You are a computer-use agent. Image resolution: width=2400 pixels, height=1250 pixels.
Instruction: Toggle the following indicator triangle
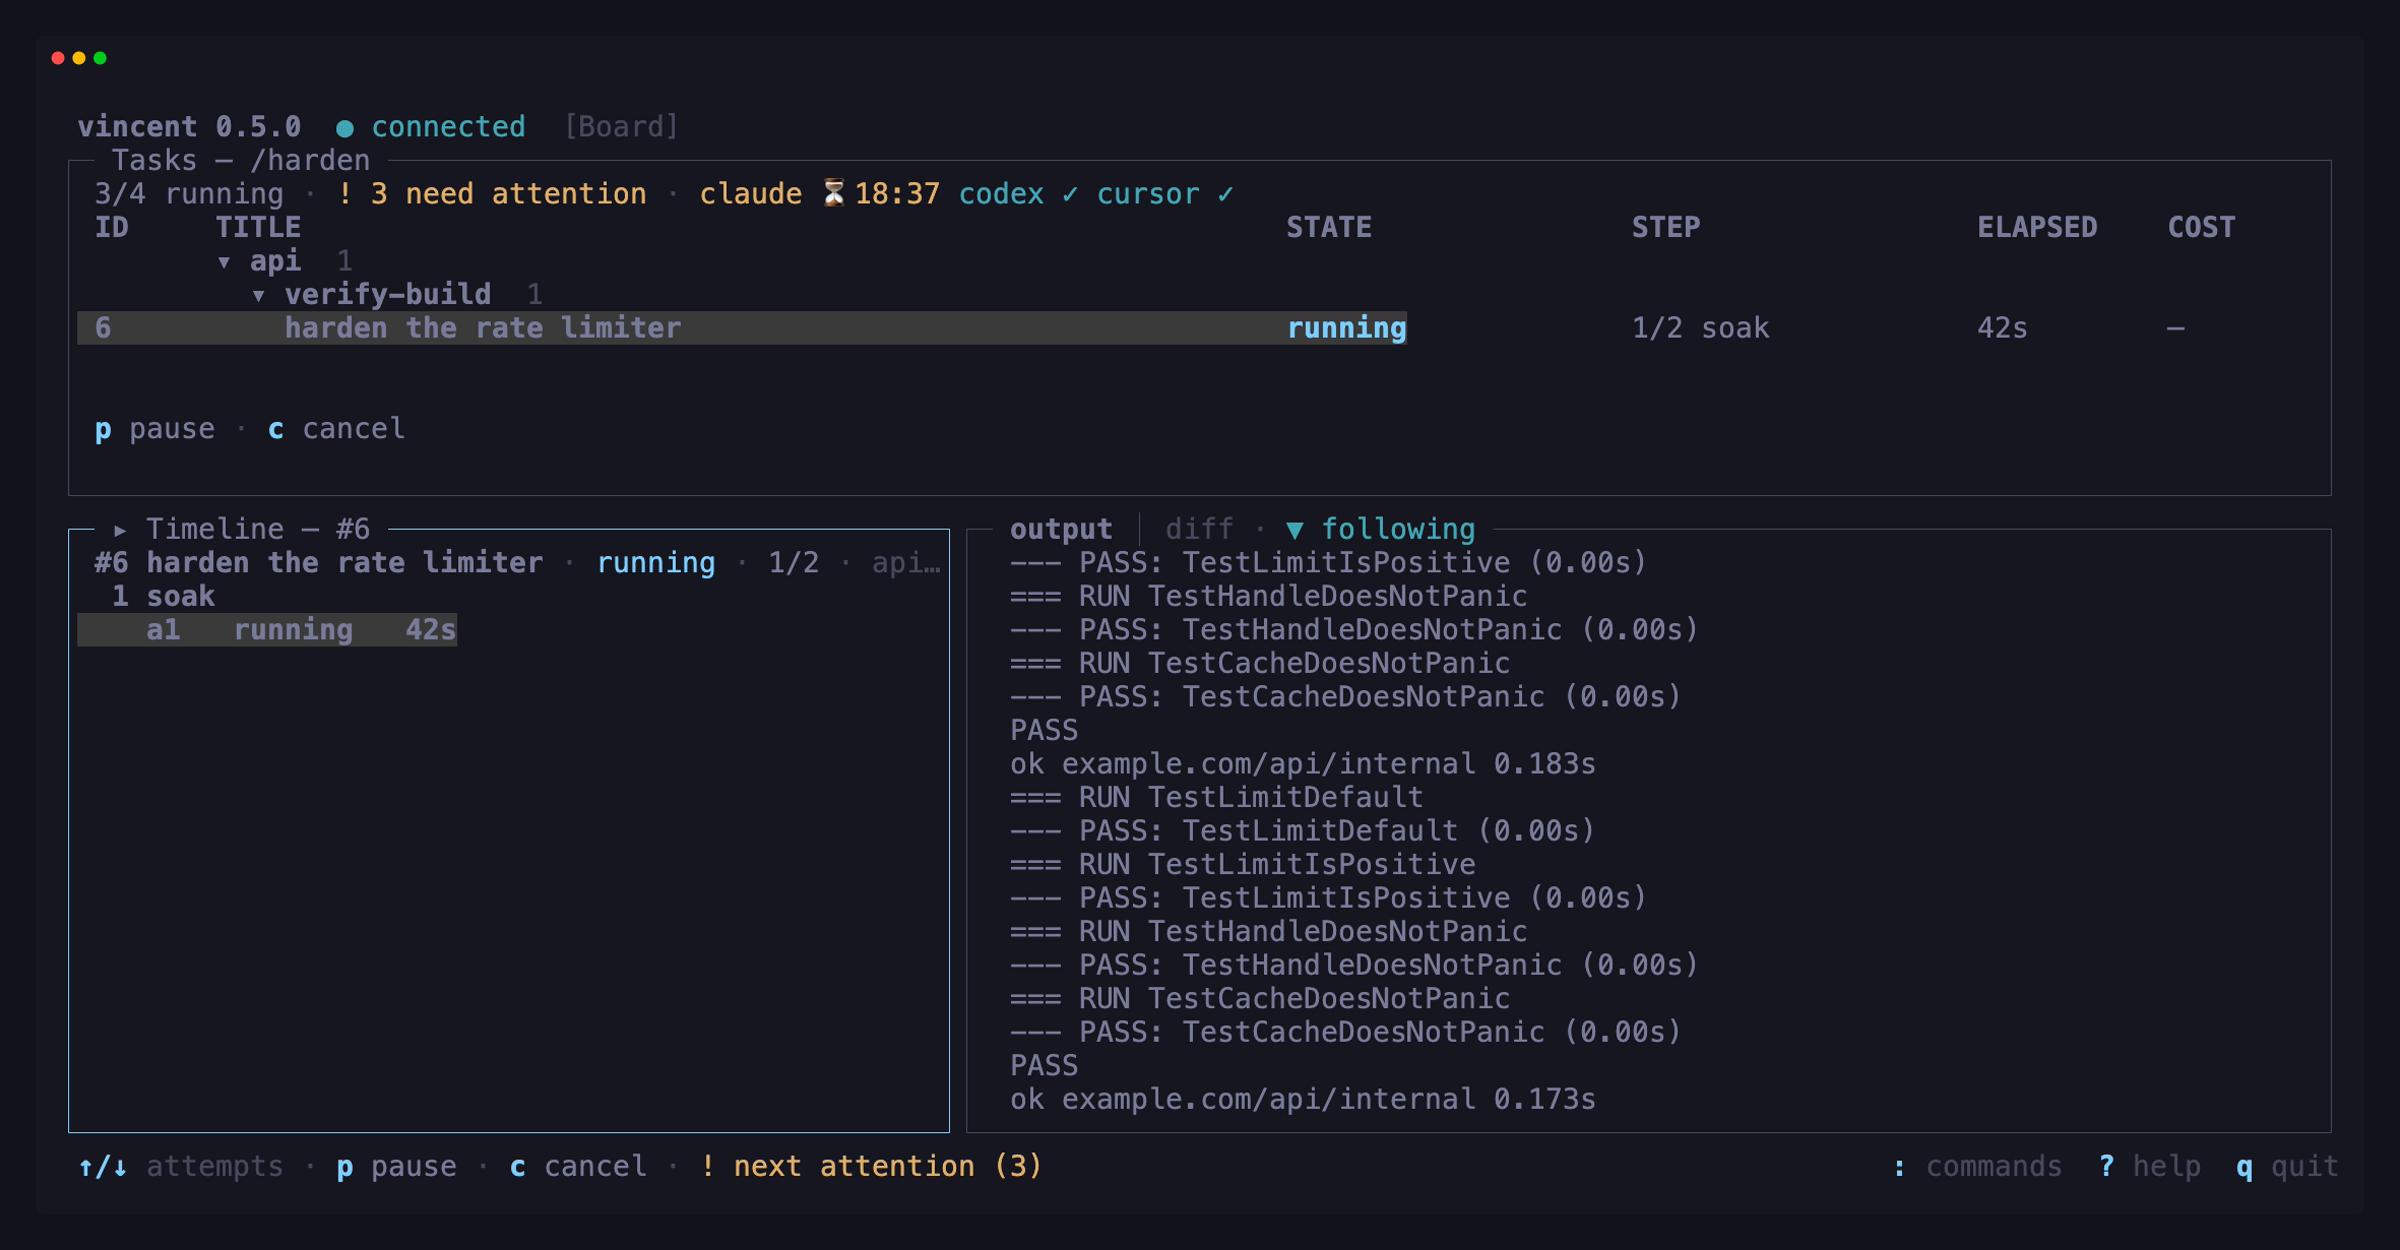pyautogui.click(x=1295, y=530)
